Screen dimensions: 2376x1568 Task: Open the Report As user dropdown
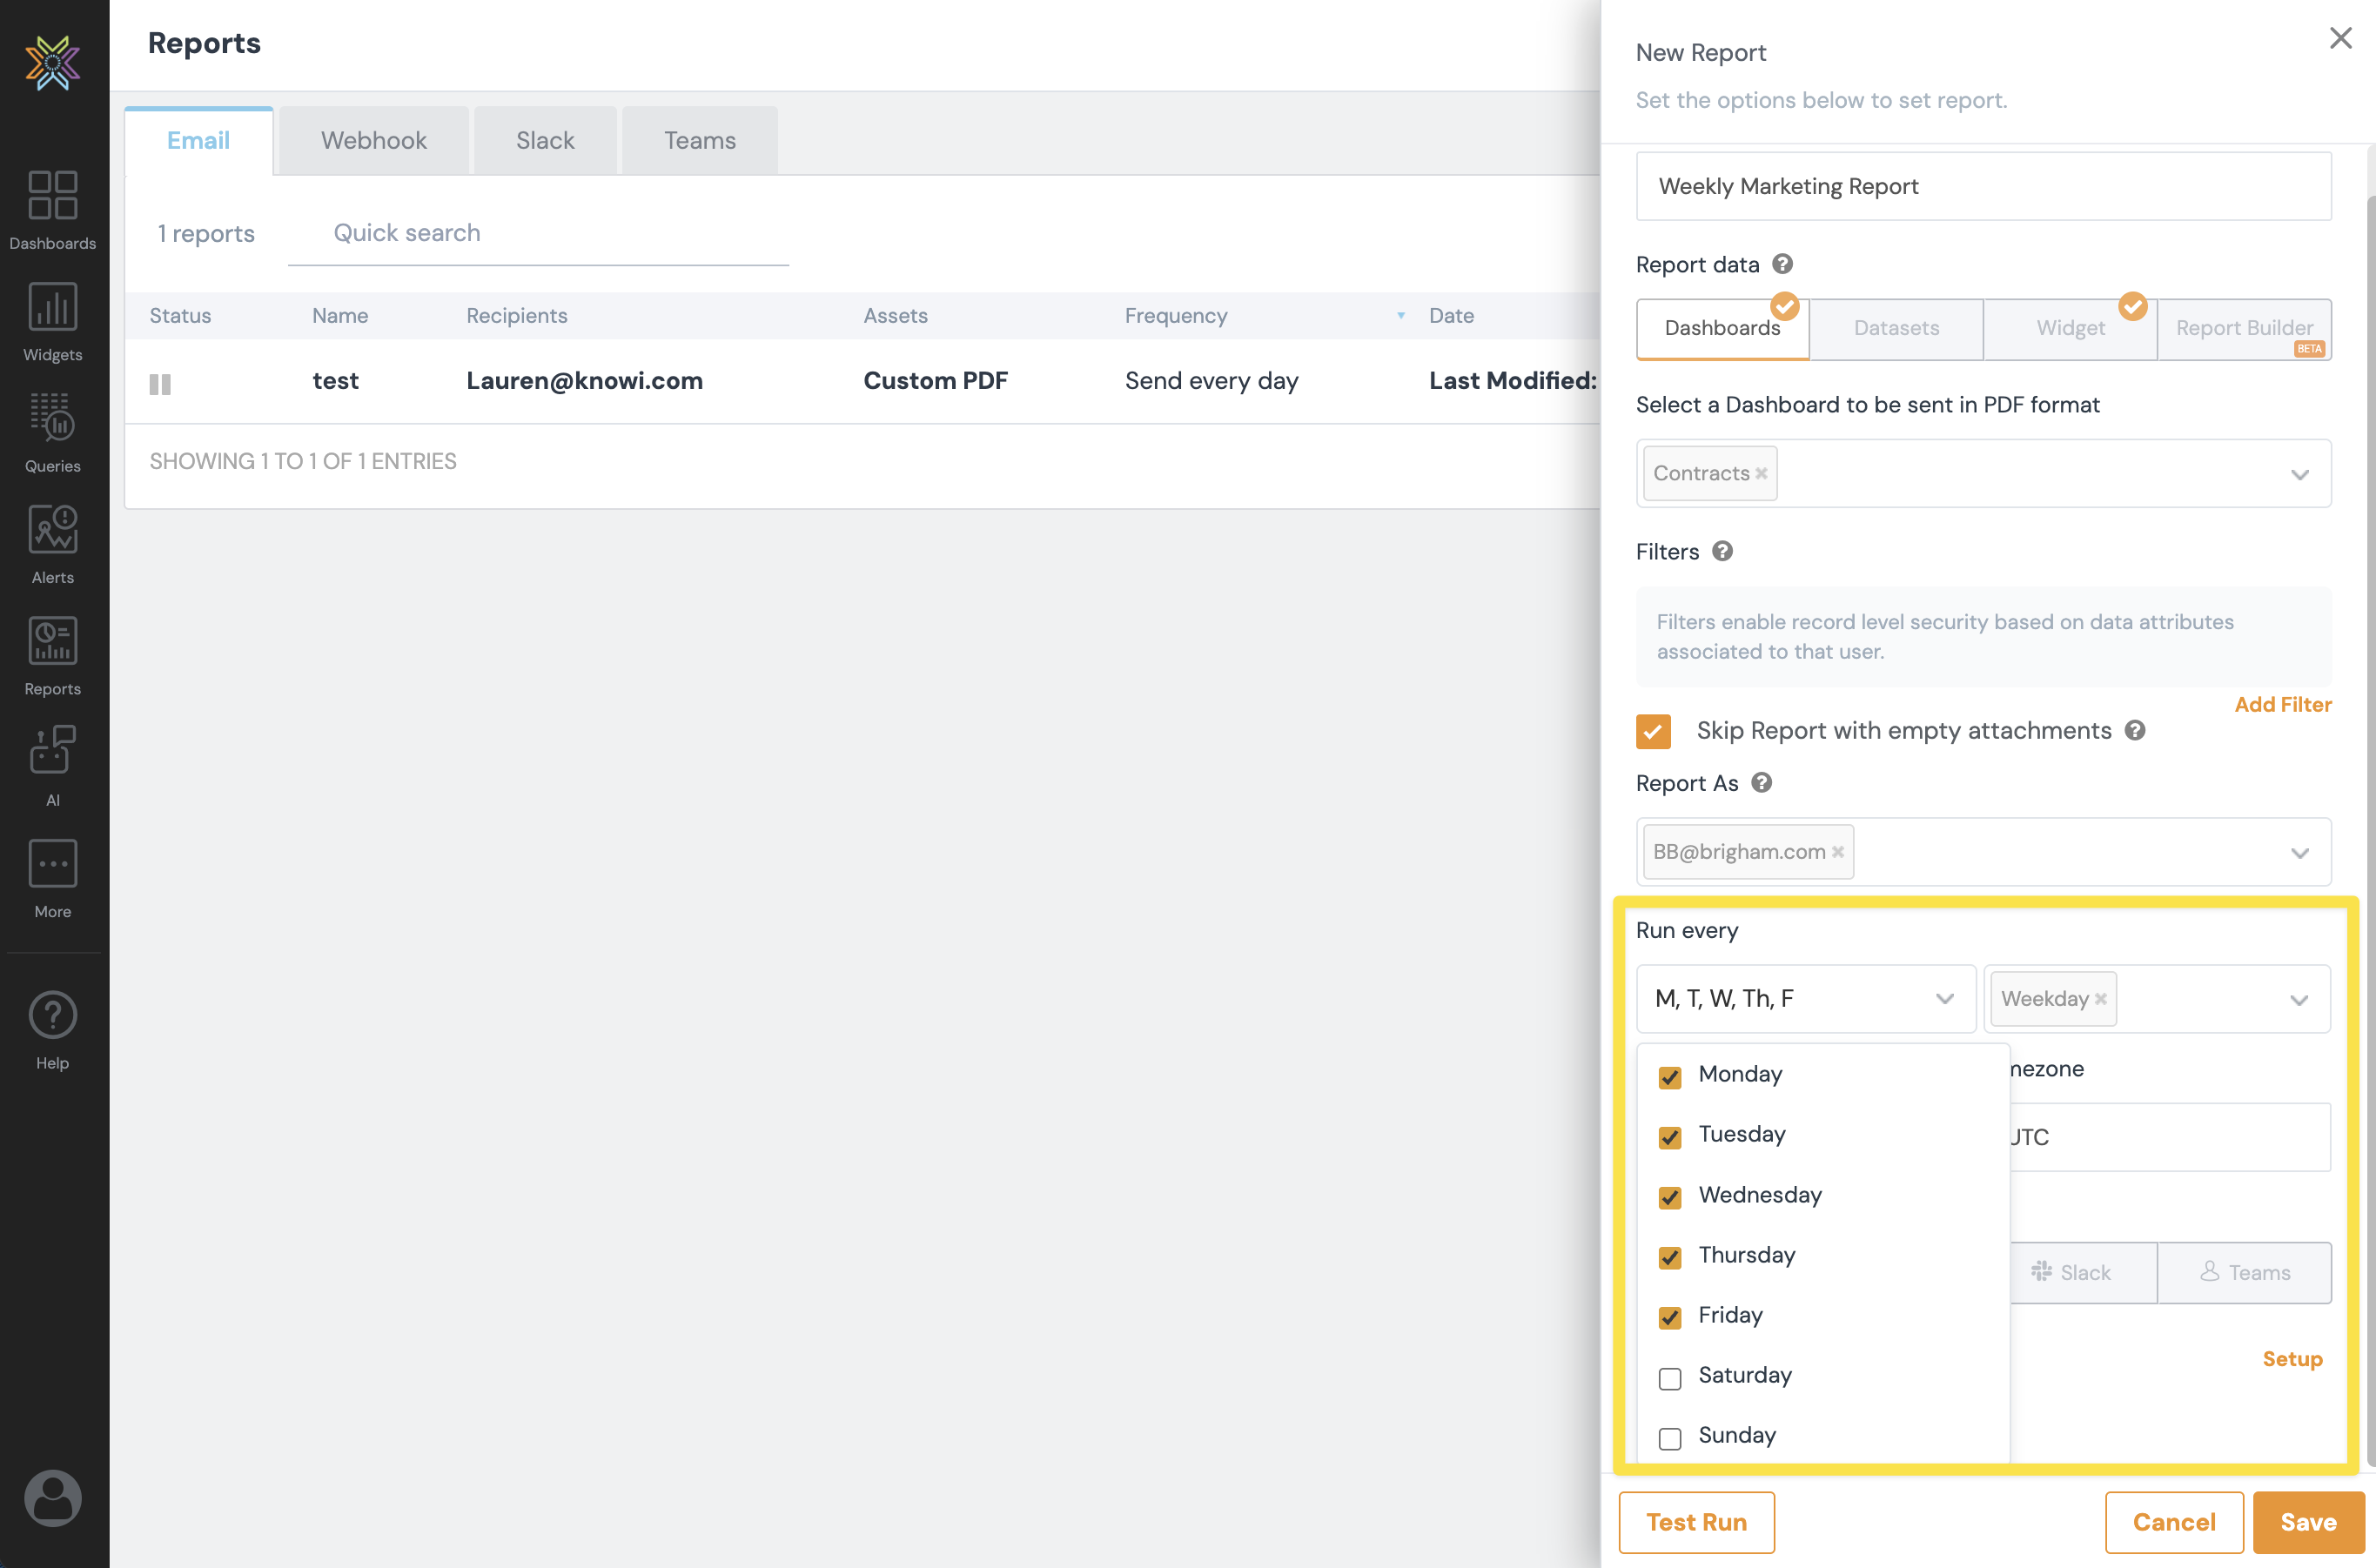tap(2299, 853)
